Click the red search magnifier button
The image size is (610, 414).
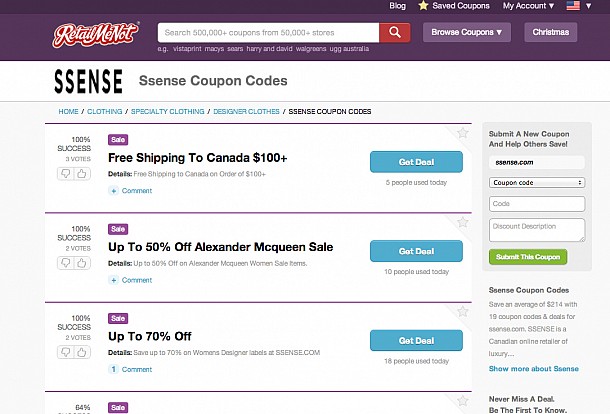pyautogui.click(x=394, y=32)
